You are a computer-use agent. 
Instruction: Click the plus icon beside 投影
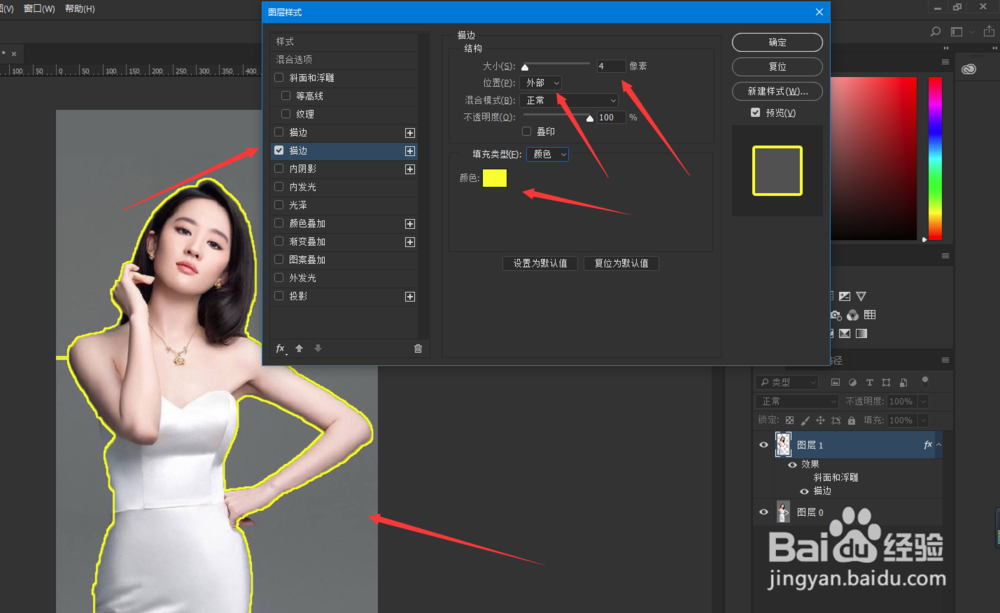[x=410, y=297]
